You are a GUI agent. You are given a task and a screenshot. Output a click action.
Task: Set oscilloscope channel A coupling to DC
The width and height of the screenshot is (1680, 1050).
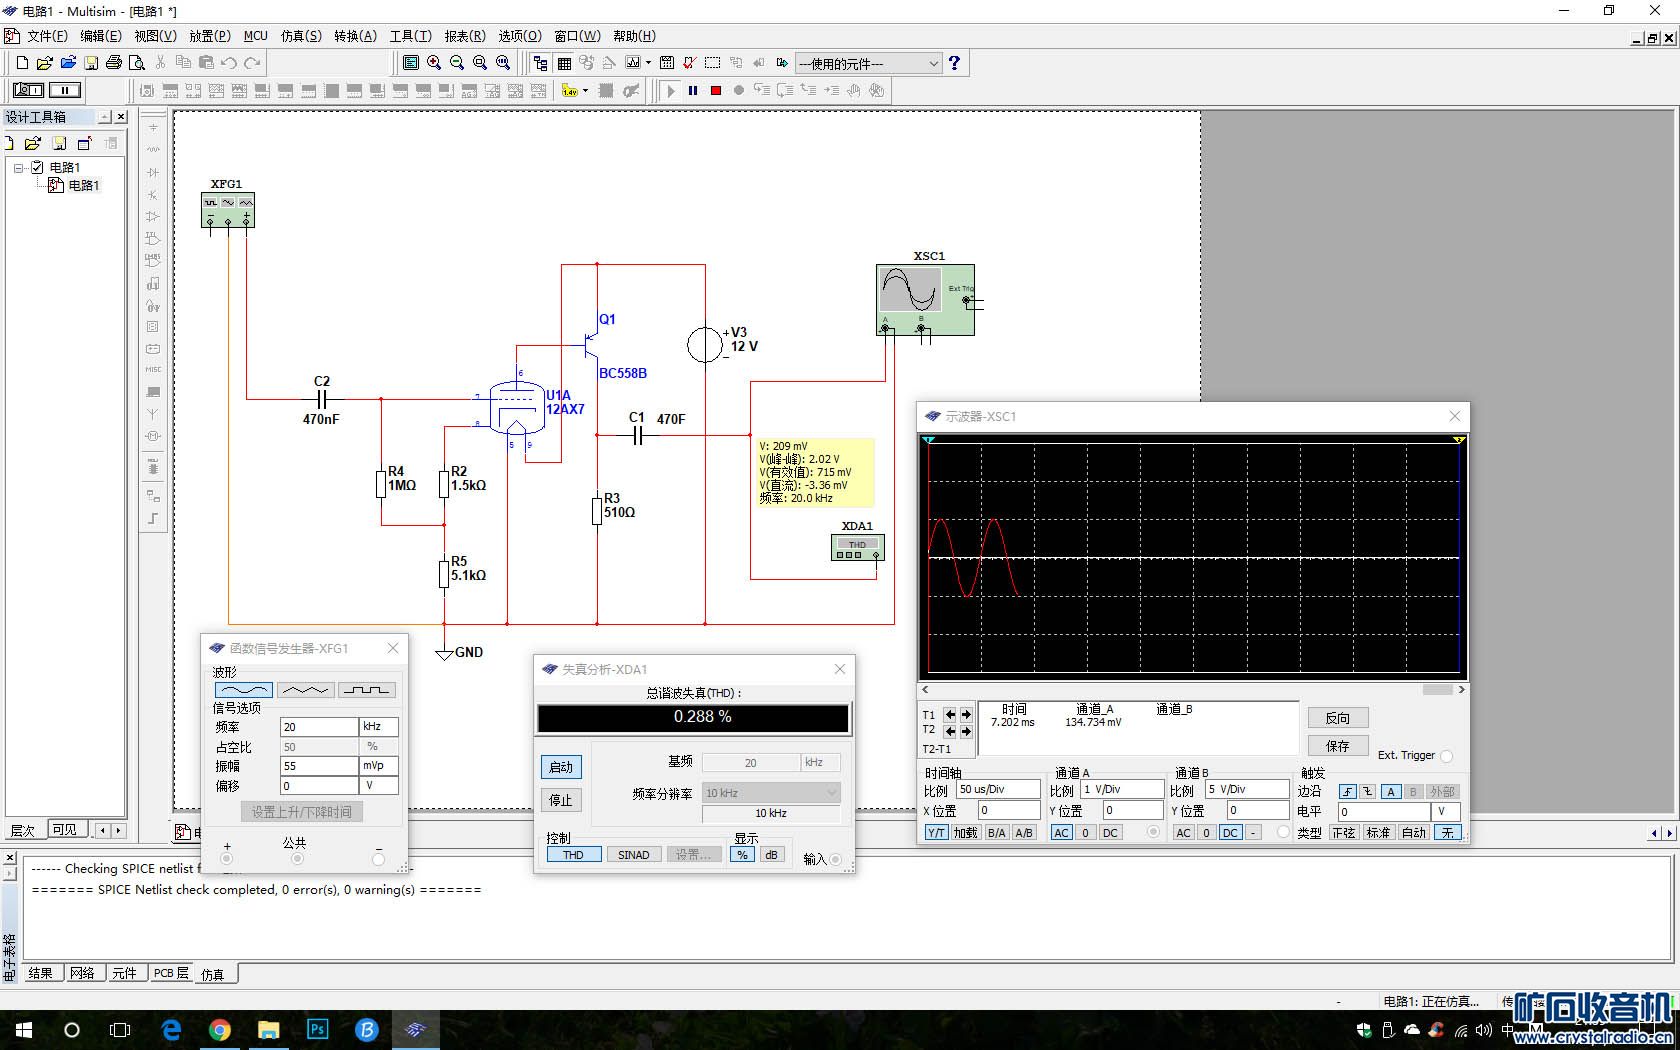[1110, 833]
